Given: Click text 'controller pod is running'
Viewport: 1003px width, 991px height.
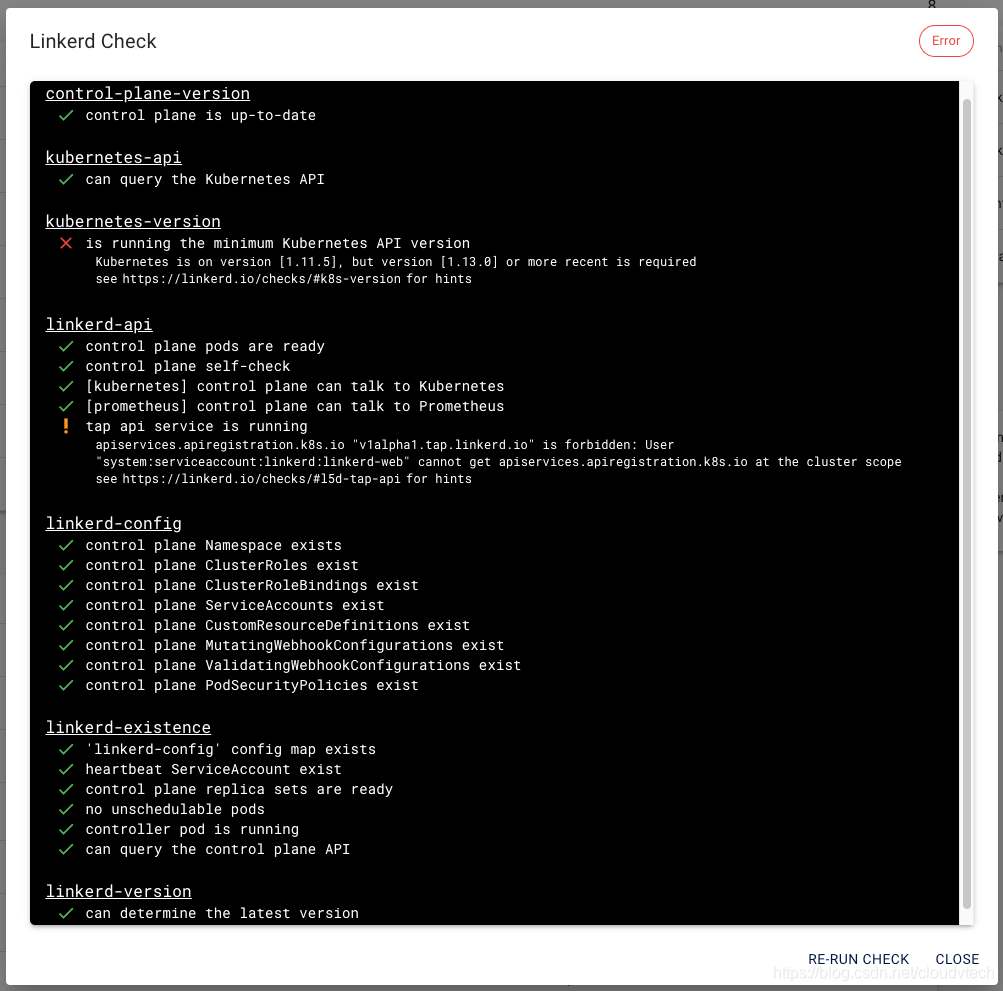Looking at the screenshot, I should tap(192, 829).
